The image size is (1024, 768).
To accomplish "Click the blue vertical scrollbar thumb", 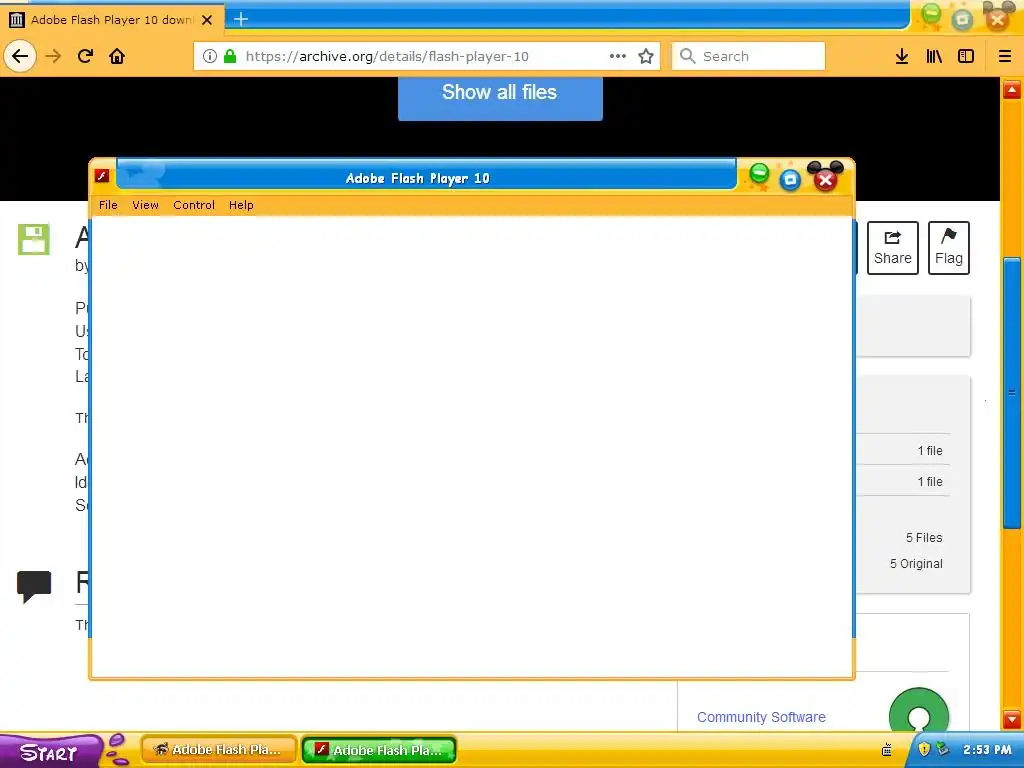I will pos(1012,393).
